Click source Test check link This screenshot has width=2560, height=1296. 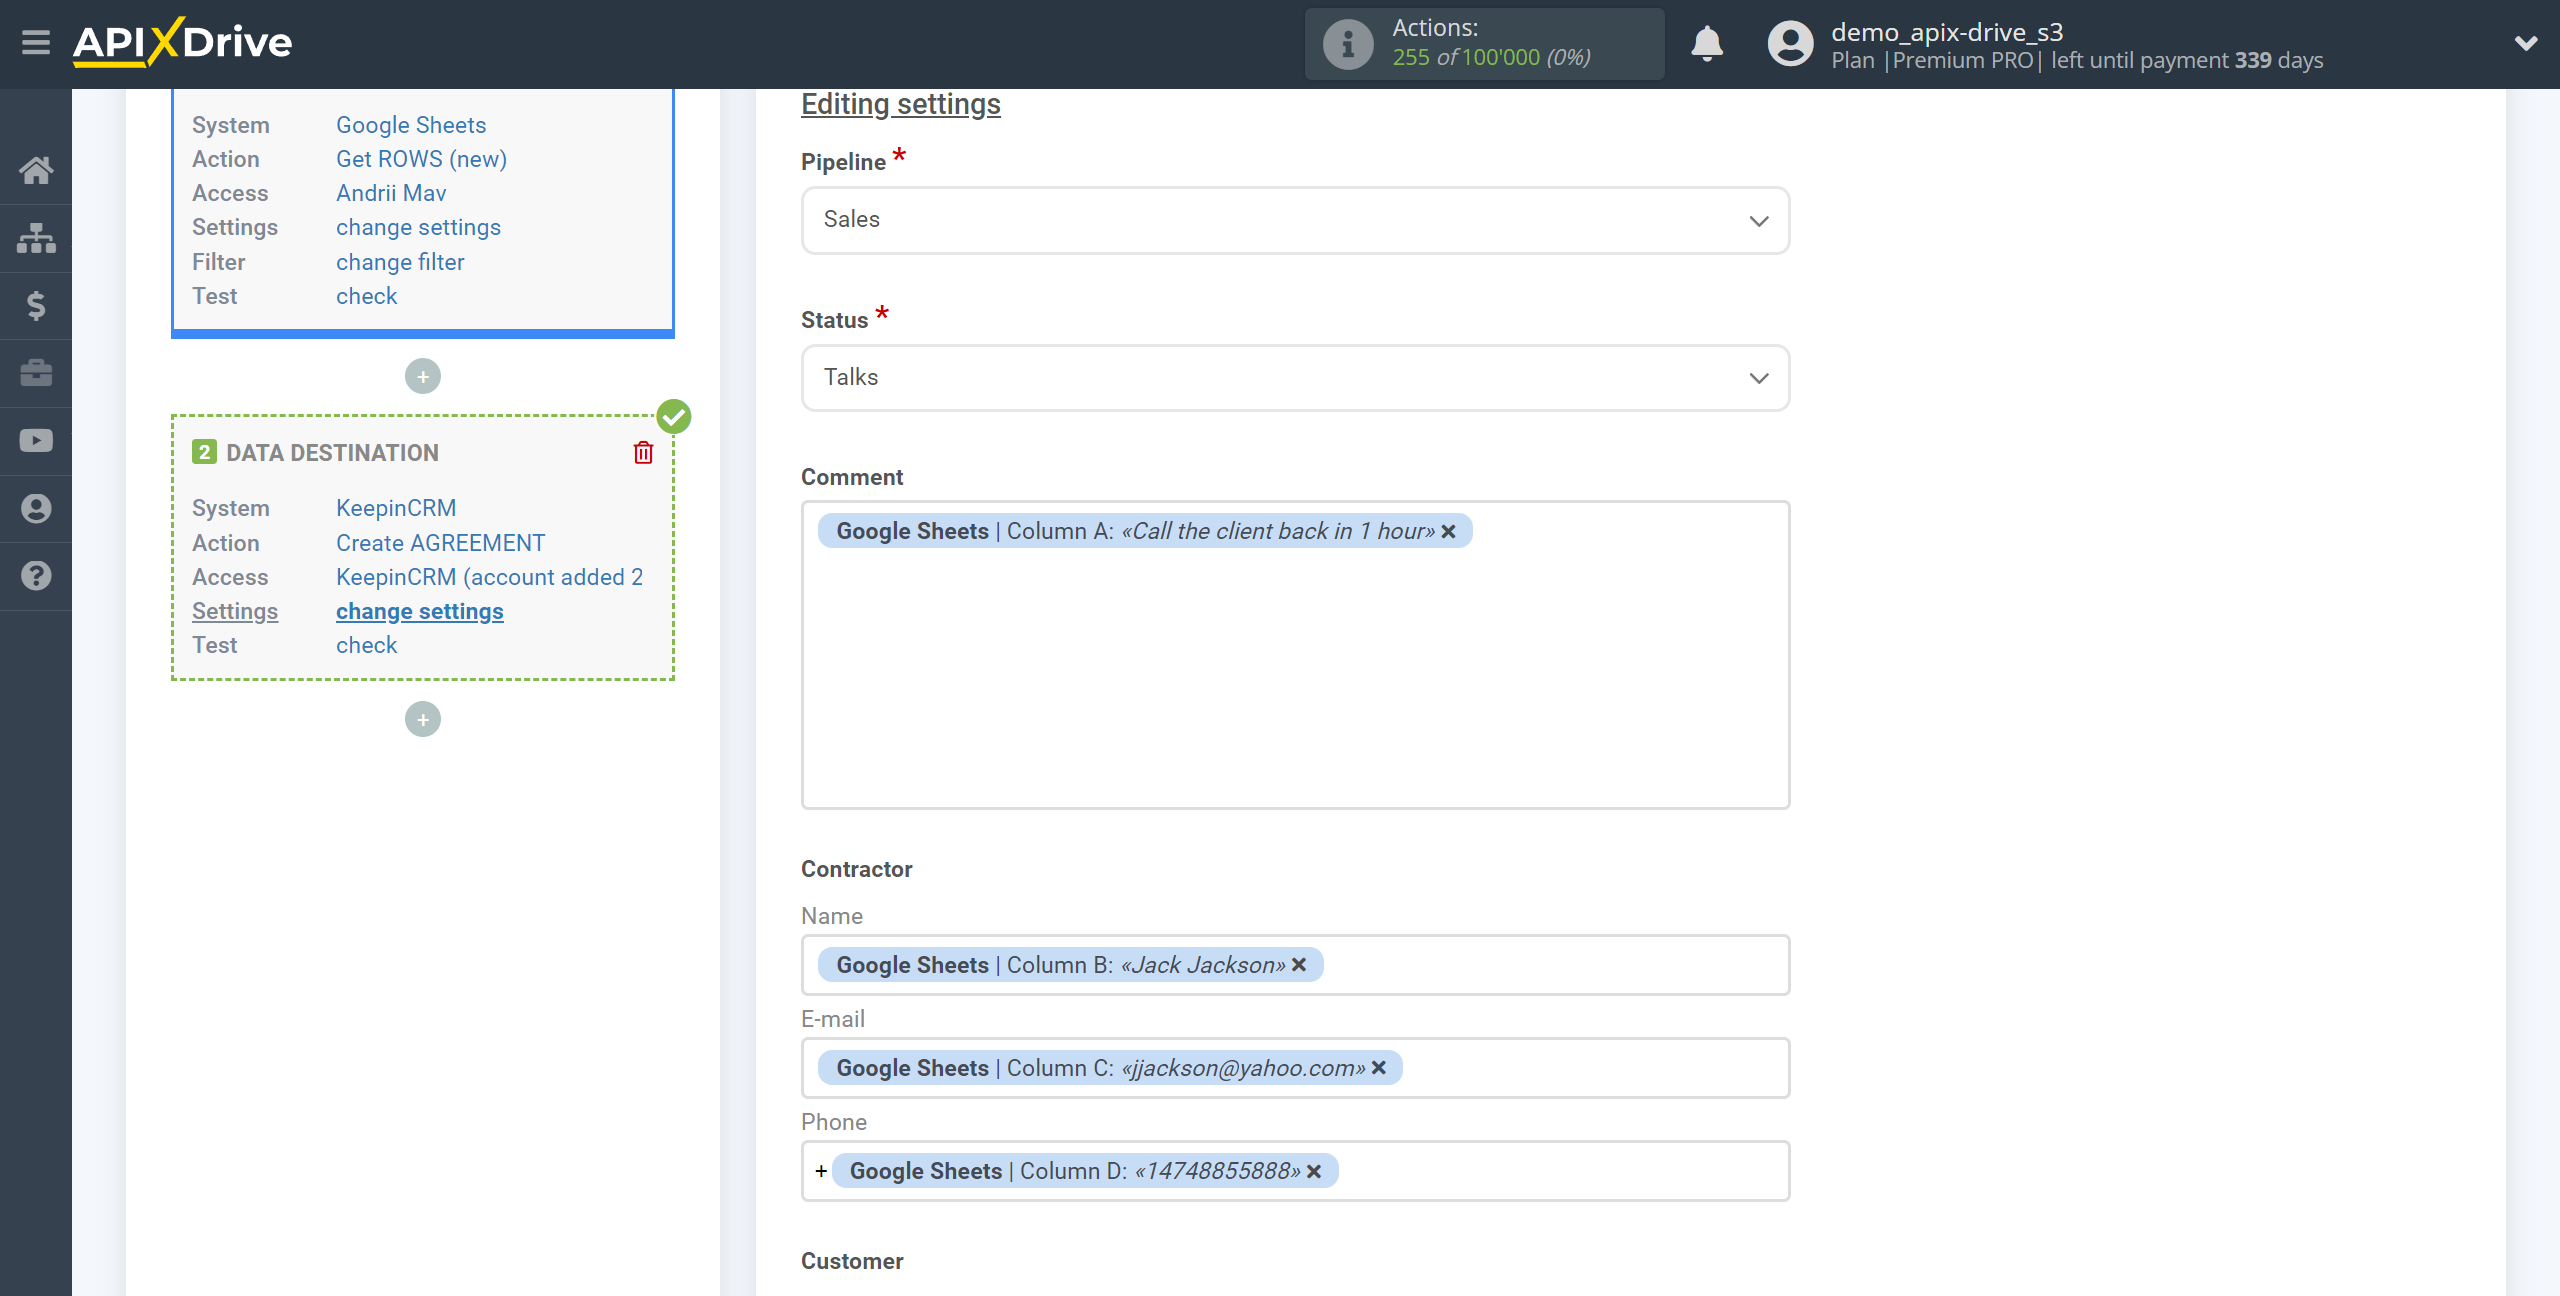coord(366,296)
